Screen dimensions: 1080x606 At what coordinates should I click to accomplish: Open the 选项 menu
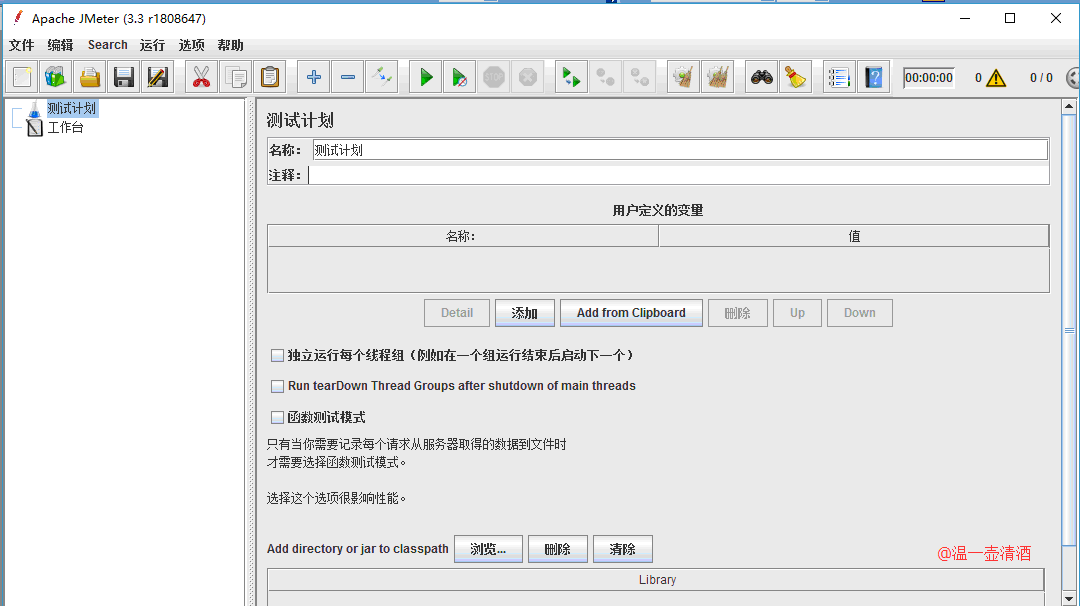tap(191, 45)
